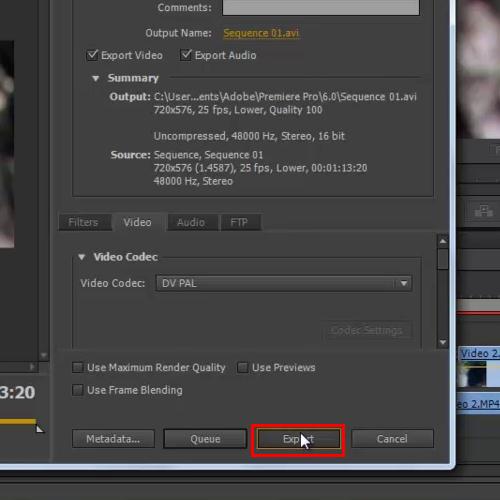The image size is (500, 500).
Task: Enable the Use Previews checkbox
Action: (242, 367)
